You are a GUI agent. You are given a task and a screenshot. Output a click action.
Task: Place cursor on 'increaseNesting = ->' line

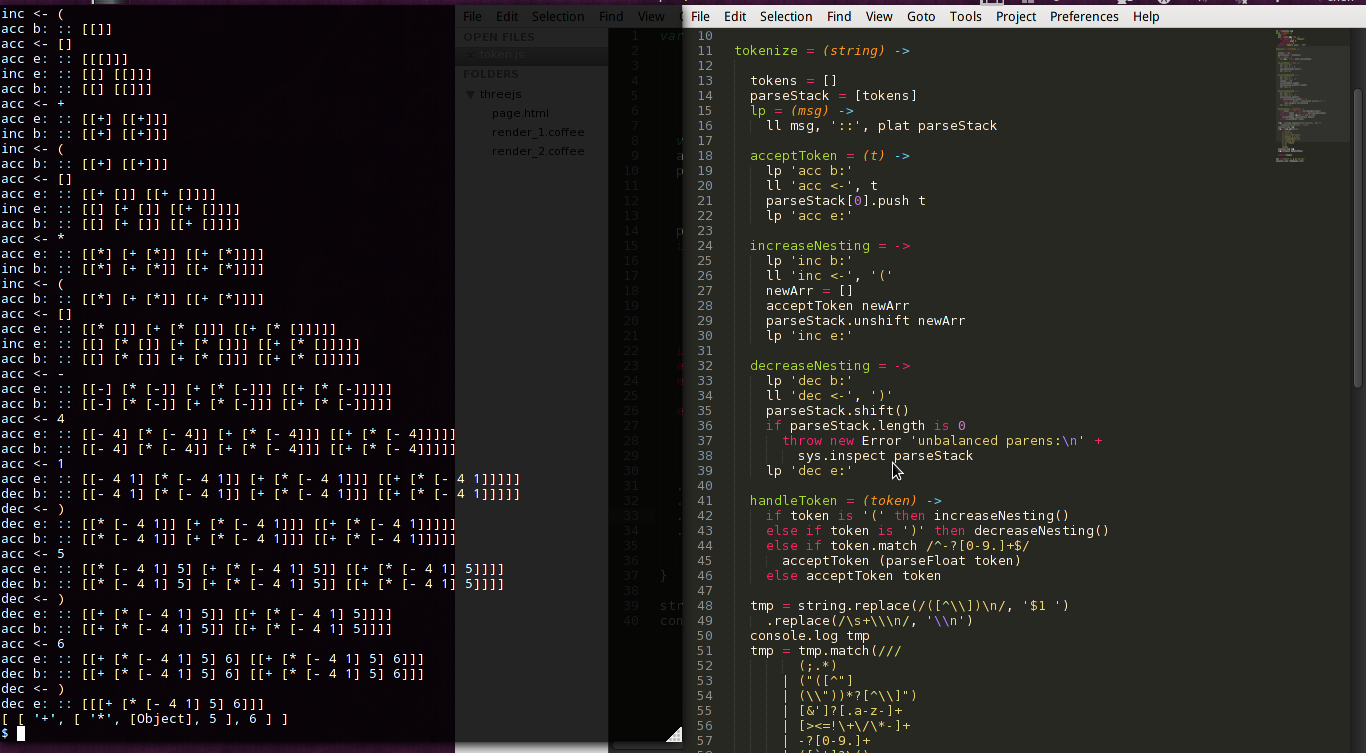(x=830, y=246)
